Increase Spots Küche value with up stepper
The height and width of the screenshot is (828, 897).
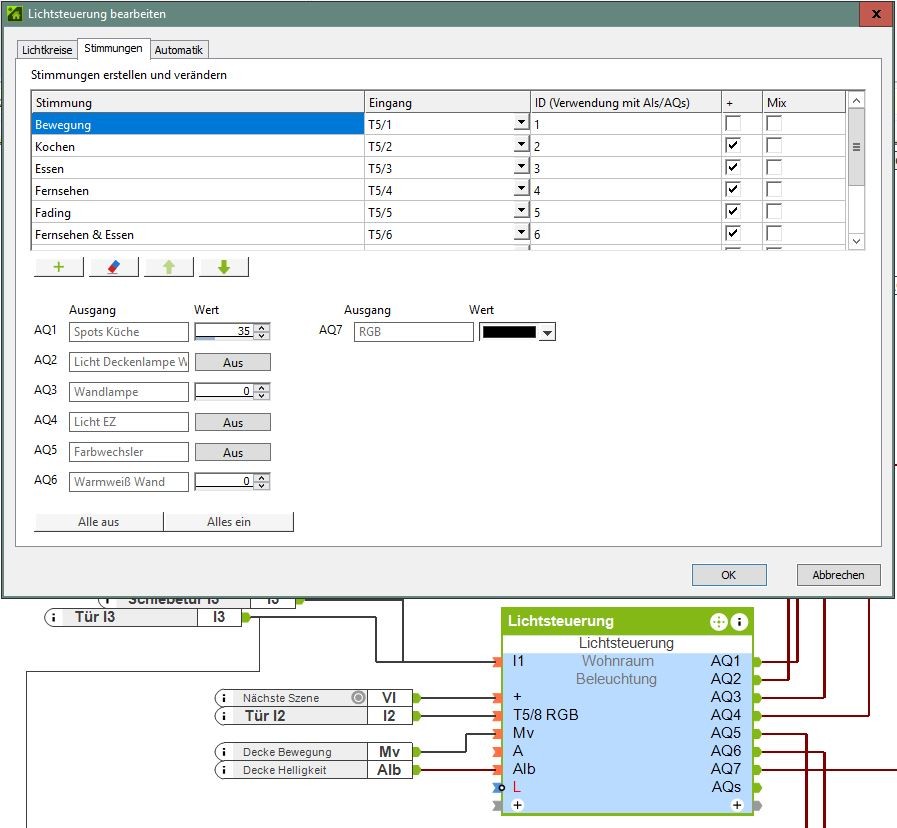click(x=262, y=328)
